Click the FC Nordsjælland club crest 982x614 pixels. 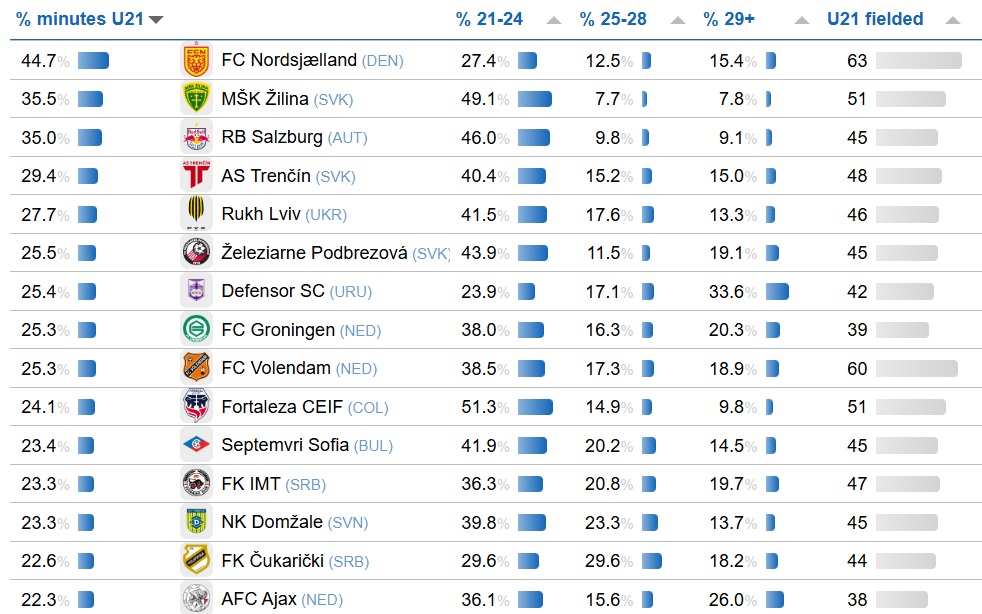[196, 60]
